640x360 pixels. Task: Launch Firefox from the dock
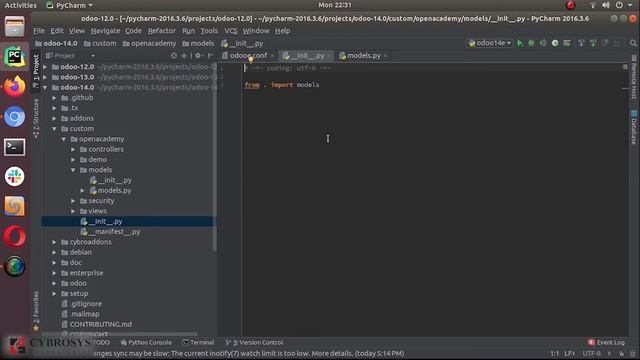point(14,86)
